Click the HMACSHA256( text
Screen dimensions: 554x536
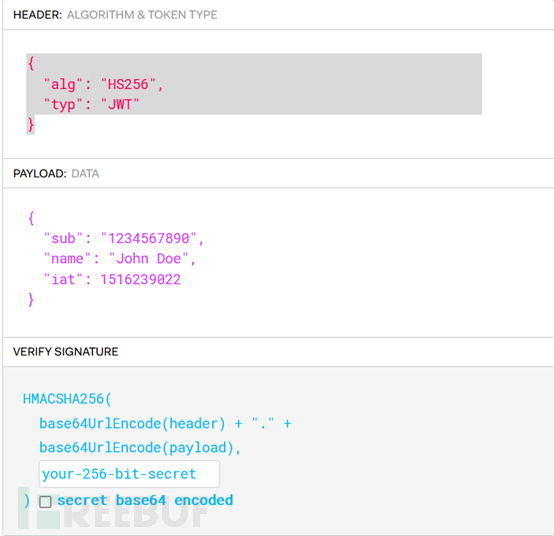pyautogui.click(x=67, y=399)
